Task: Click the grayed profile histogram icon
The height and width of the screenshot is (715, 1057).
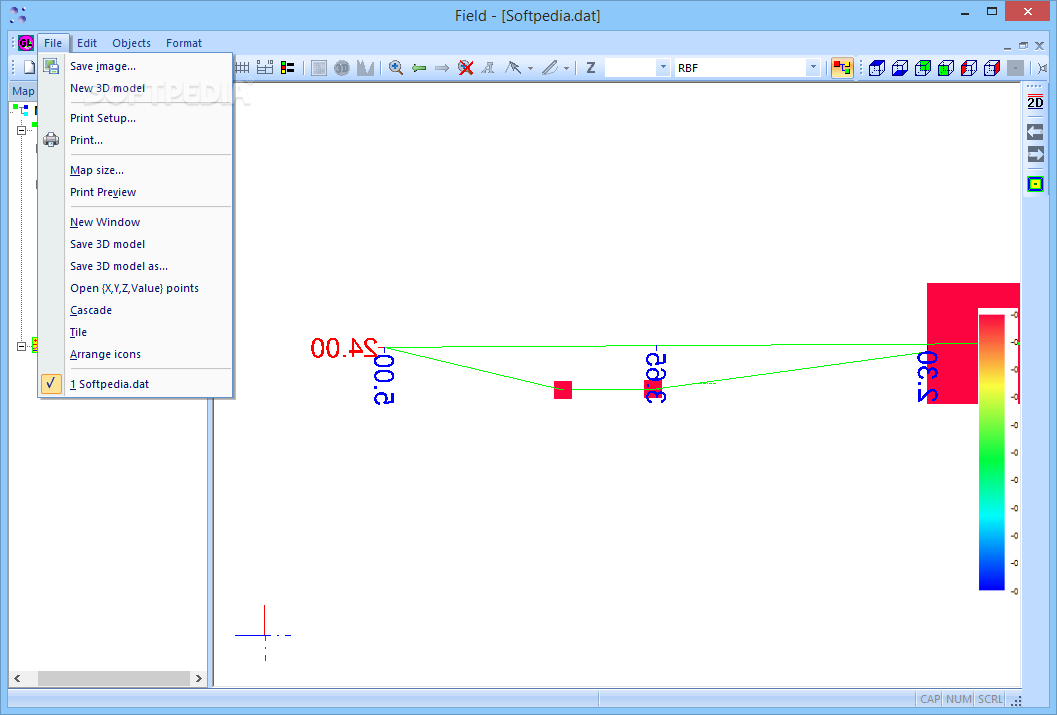Action: [365, 67]
